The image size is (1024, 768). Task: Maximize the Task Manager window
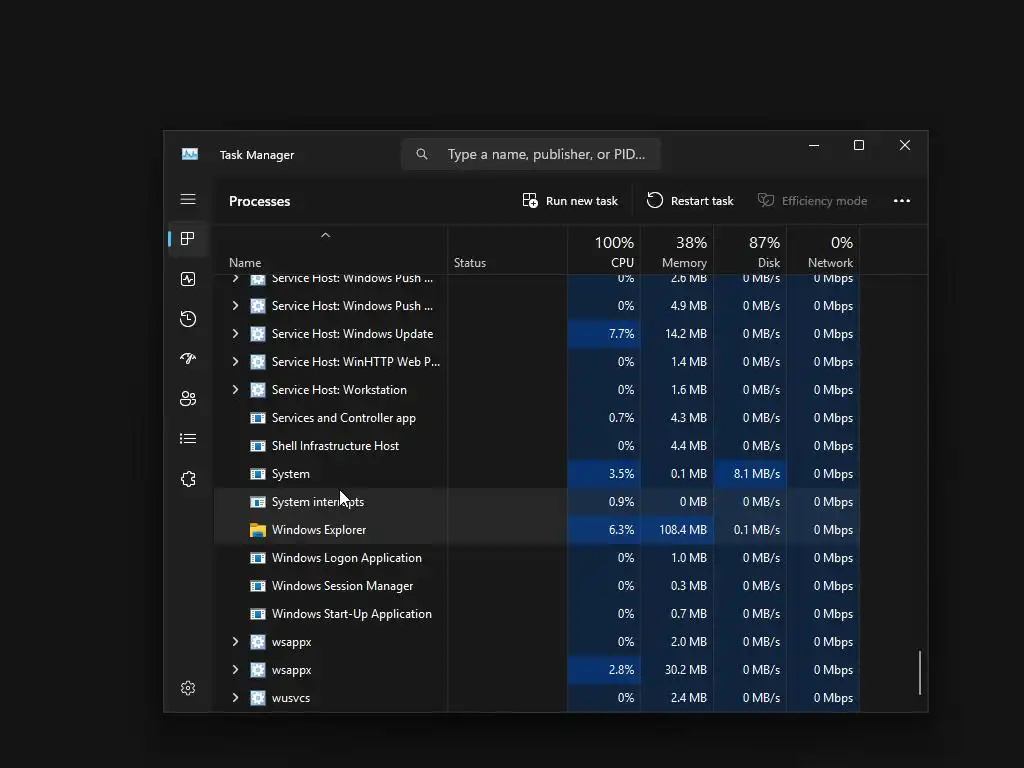coord(859,145)
